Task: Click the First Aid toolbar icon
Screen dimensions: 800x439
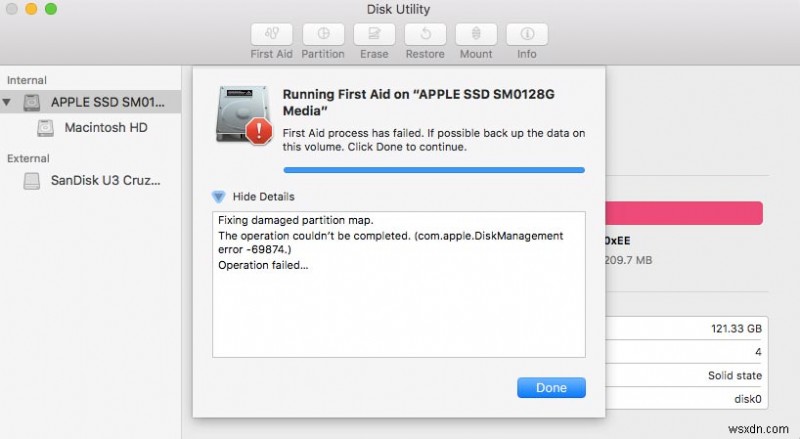Action: (x=271, y=33)
